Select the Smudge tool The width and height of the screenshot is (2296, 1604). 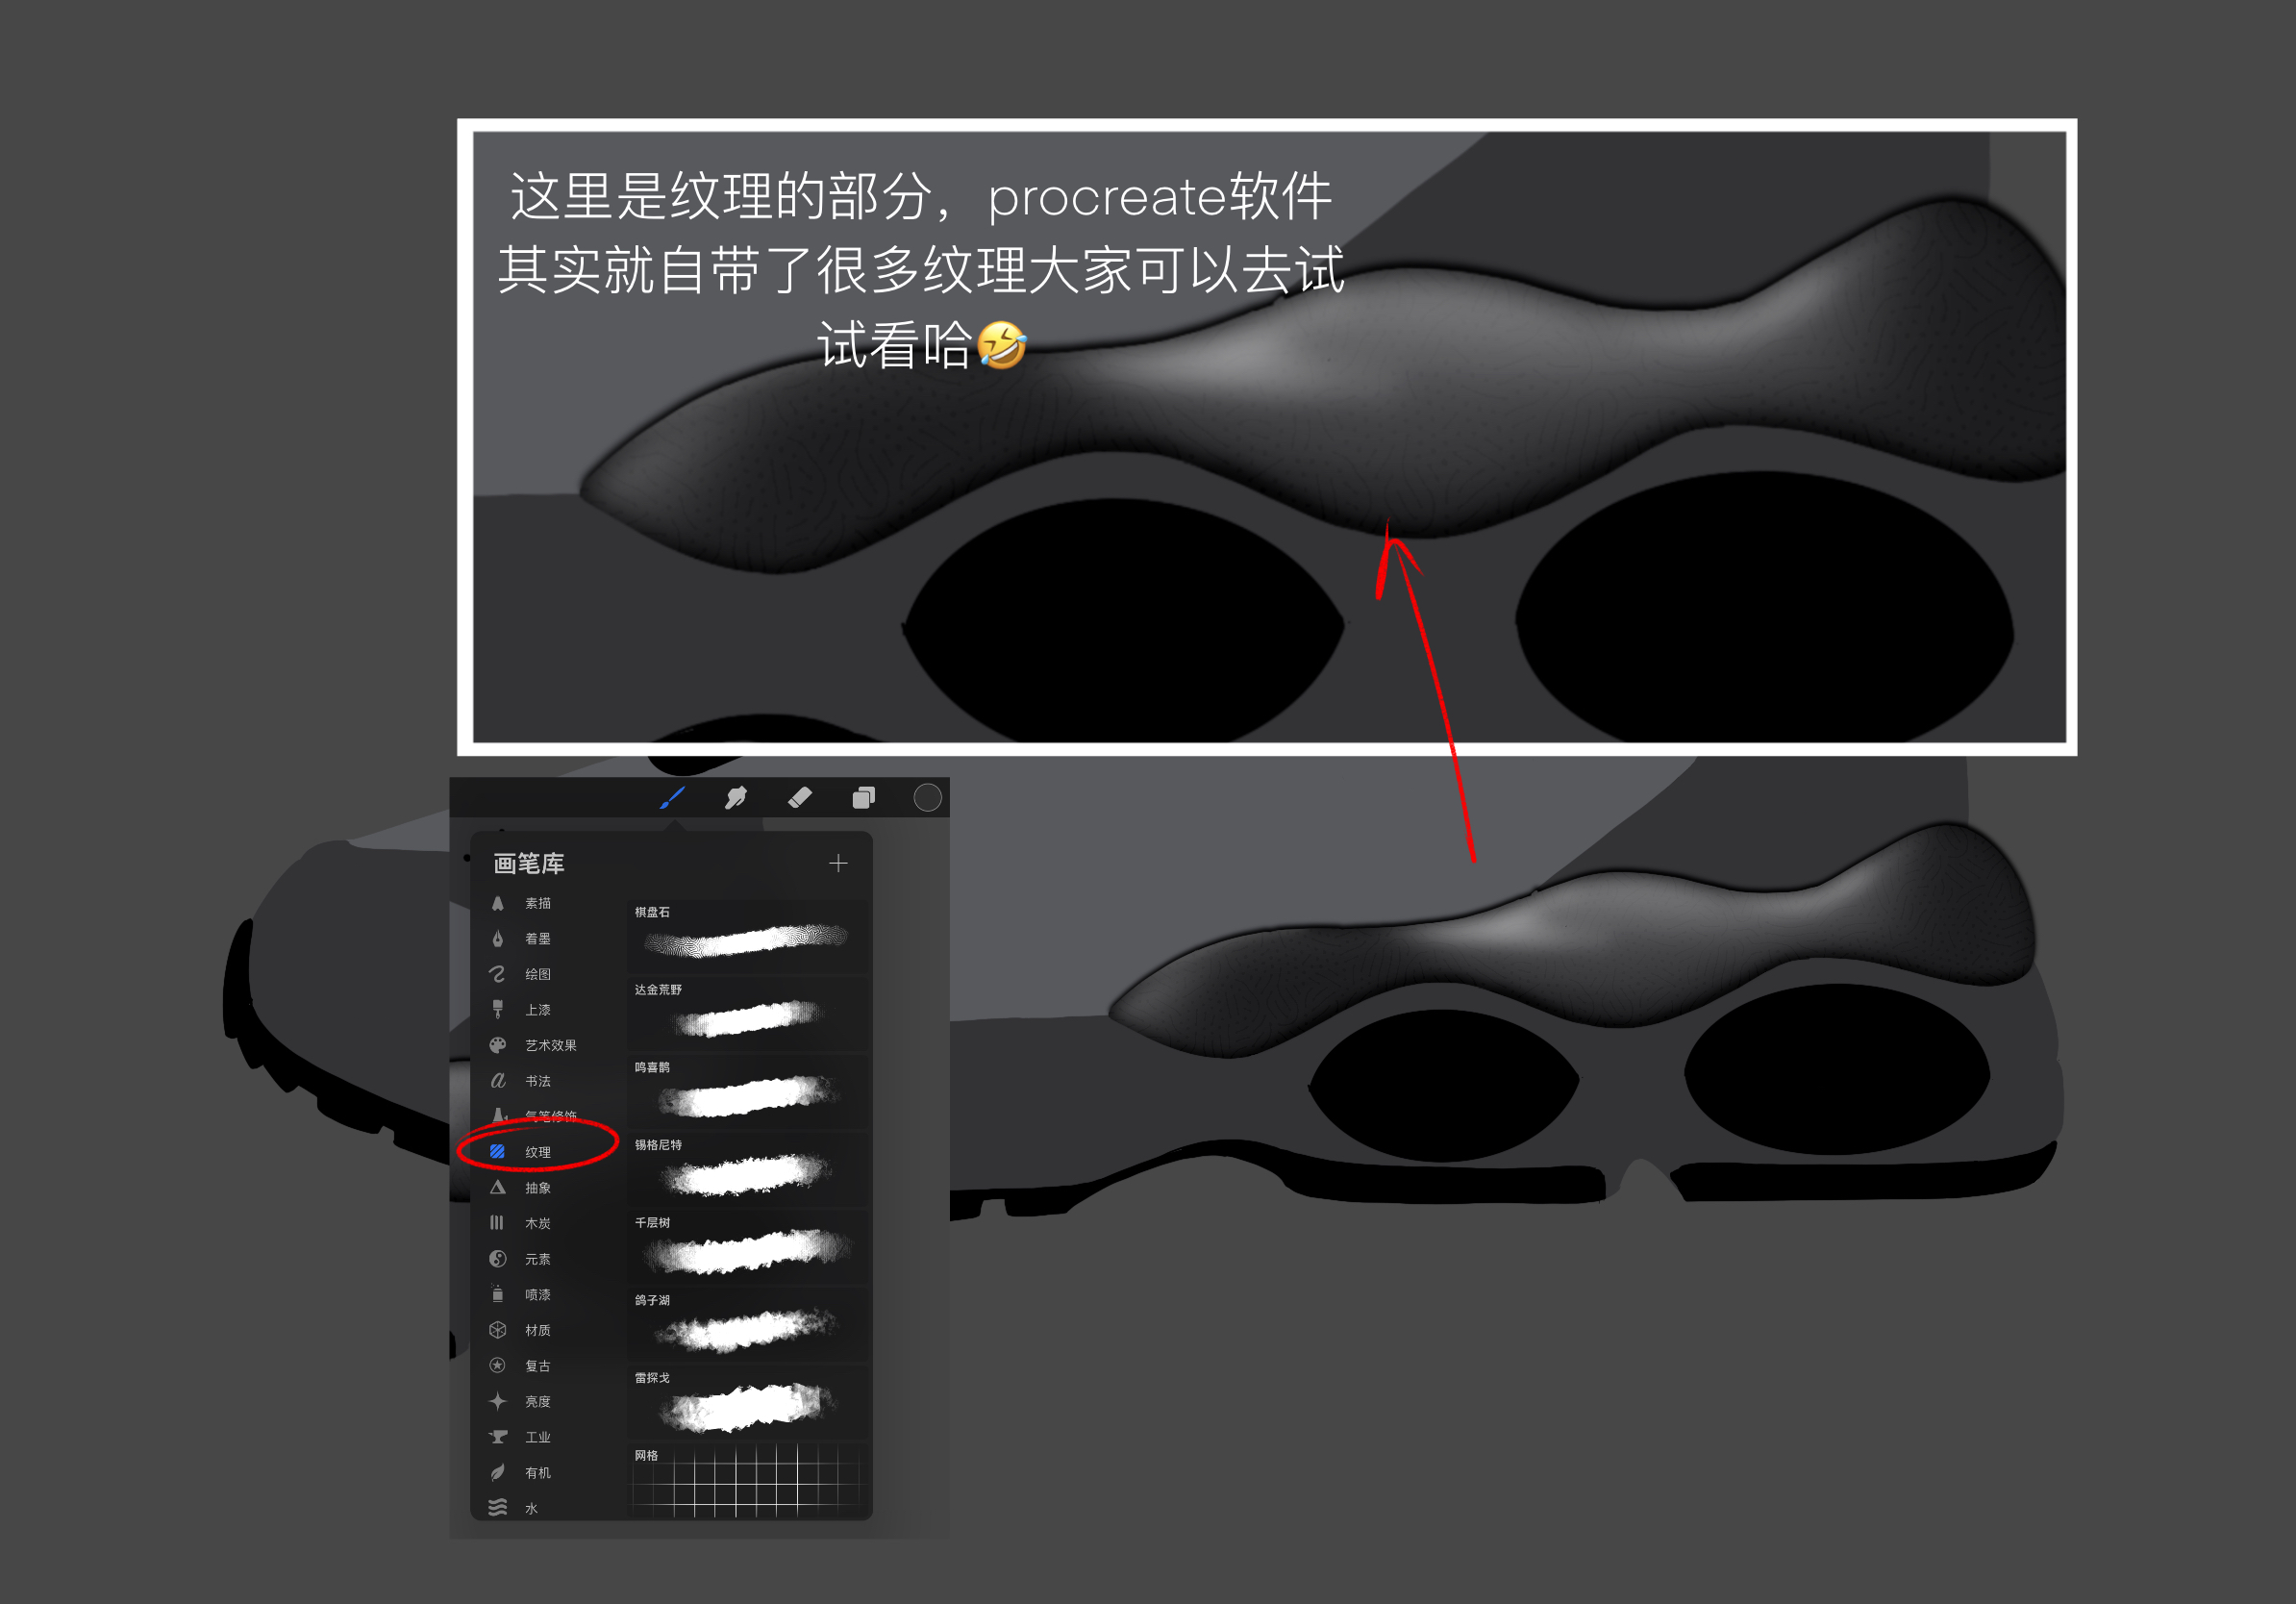click(x=736, y=797)
